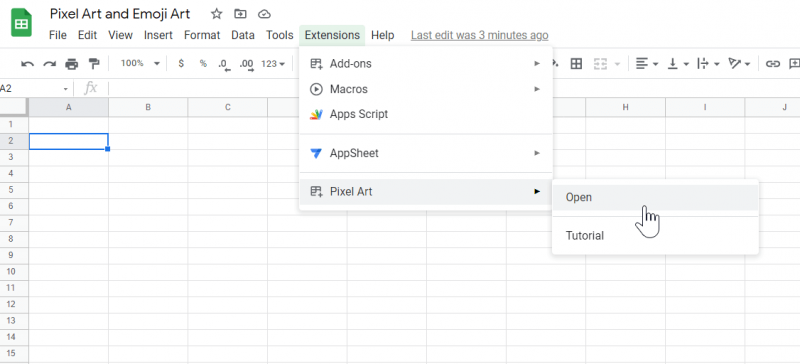The width and height of the screenshot is (800, 364).
Task: Open the zoom 100% dropdown
Action: point(140,63)
